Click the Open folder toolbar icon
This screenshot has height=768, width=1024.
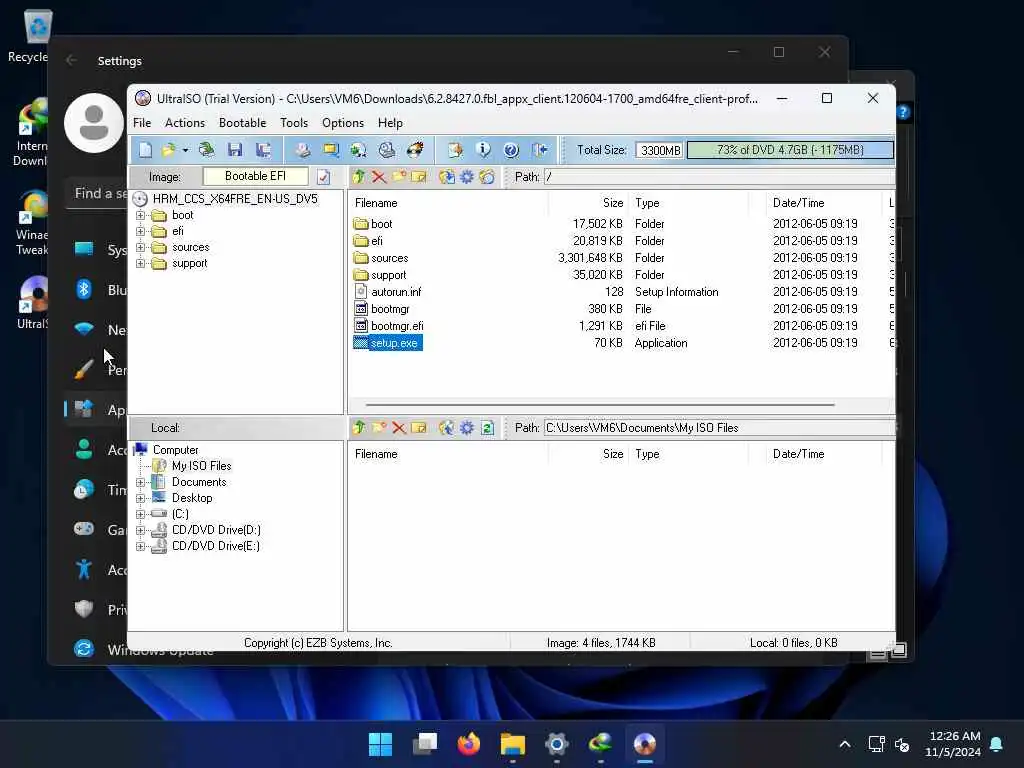point(168,150)
